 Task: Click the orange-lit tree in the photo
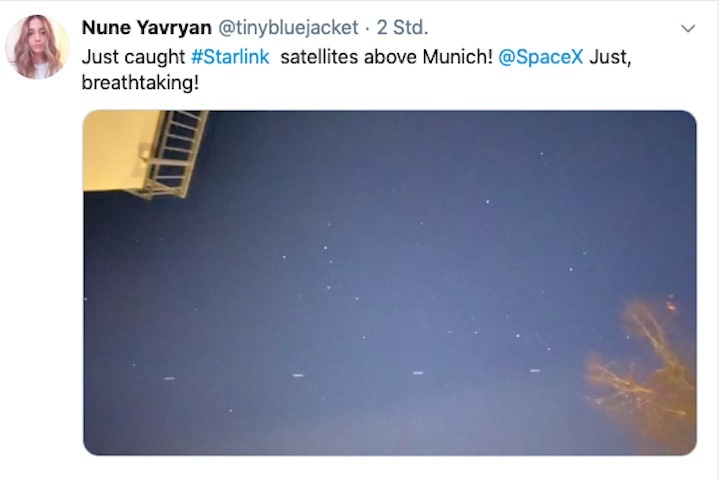[x=643, y=367]
